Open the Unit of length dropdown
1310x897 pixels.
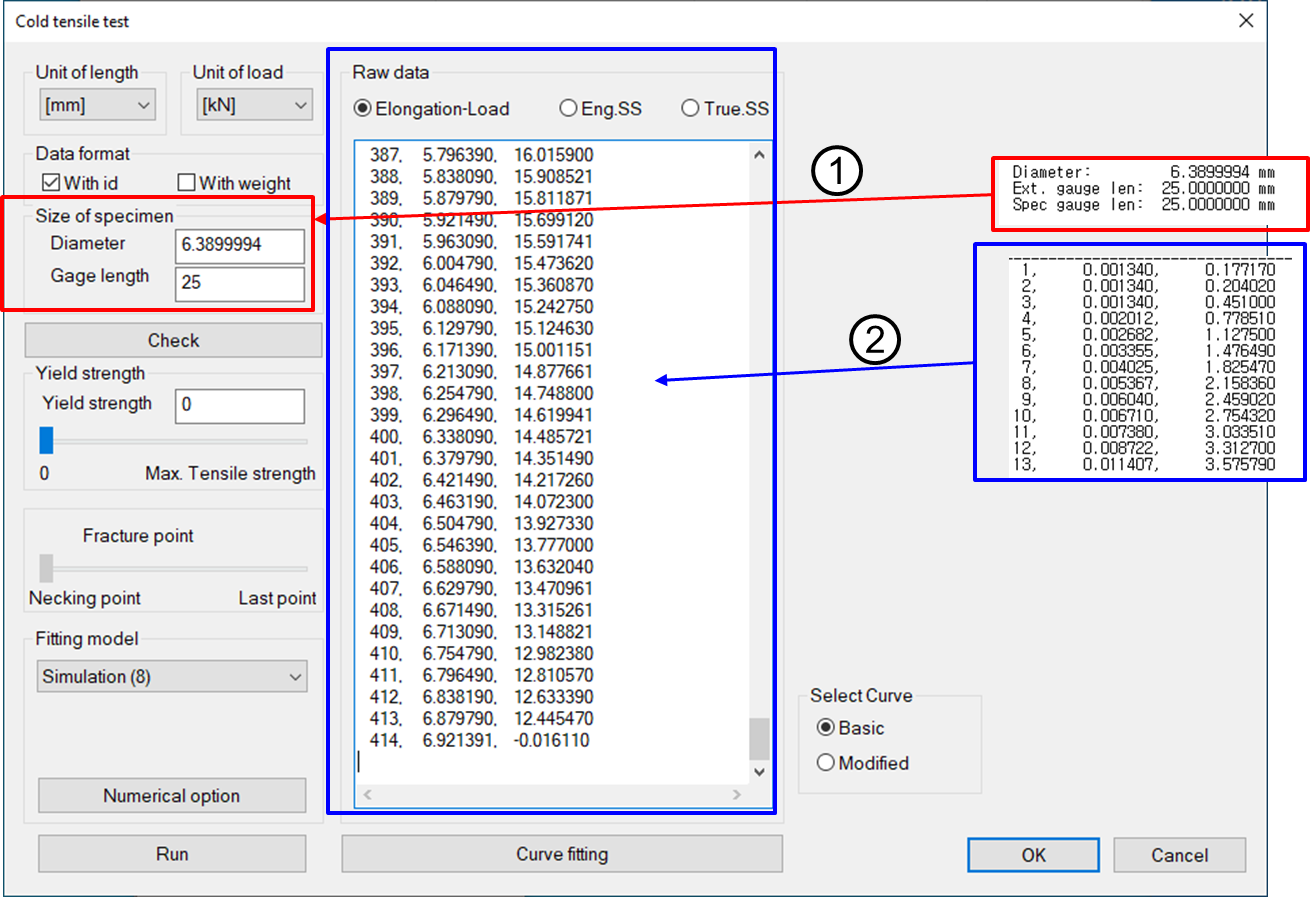[97, 105]
